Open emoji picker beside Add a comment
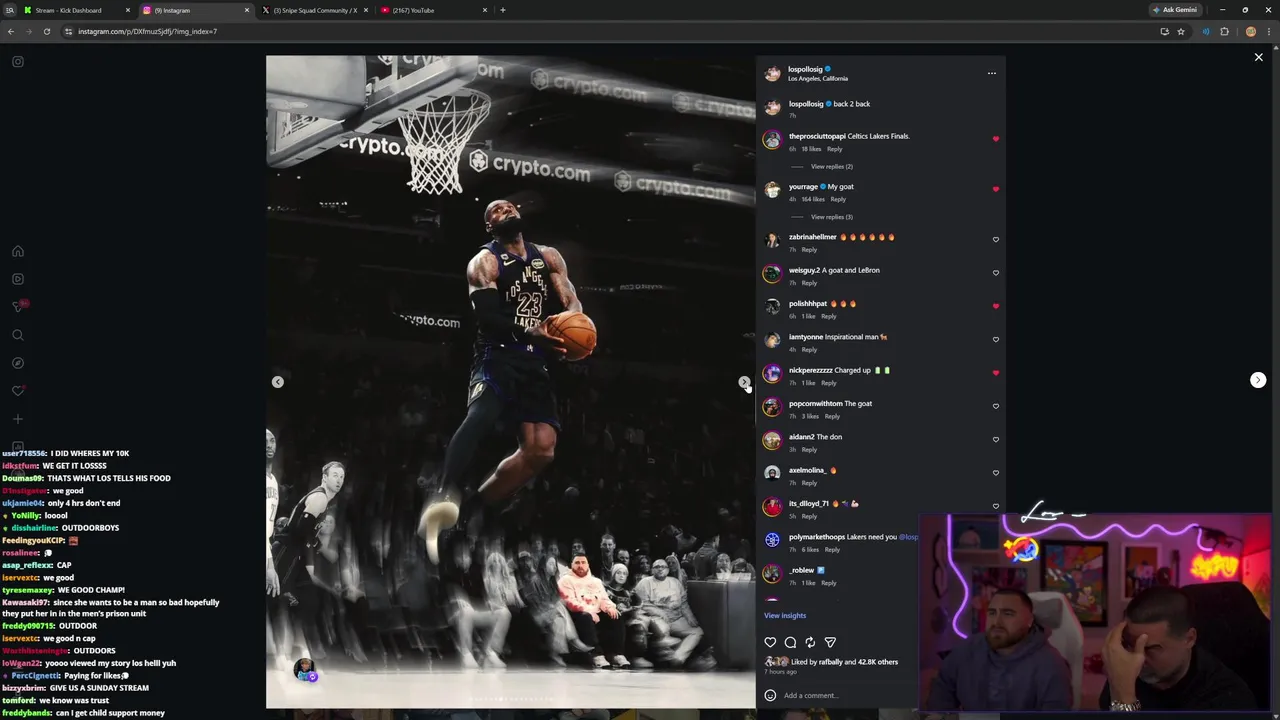Viewport: 1280px width, 720px height. tap(770, 695)
